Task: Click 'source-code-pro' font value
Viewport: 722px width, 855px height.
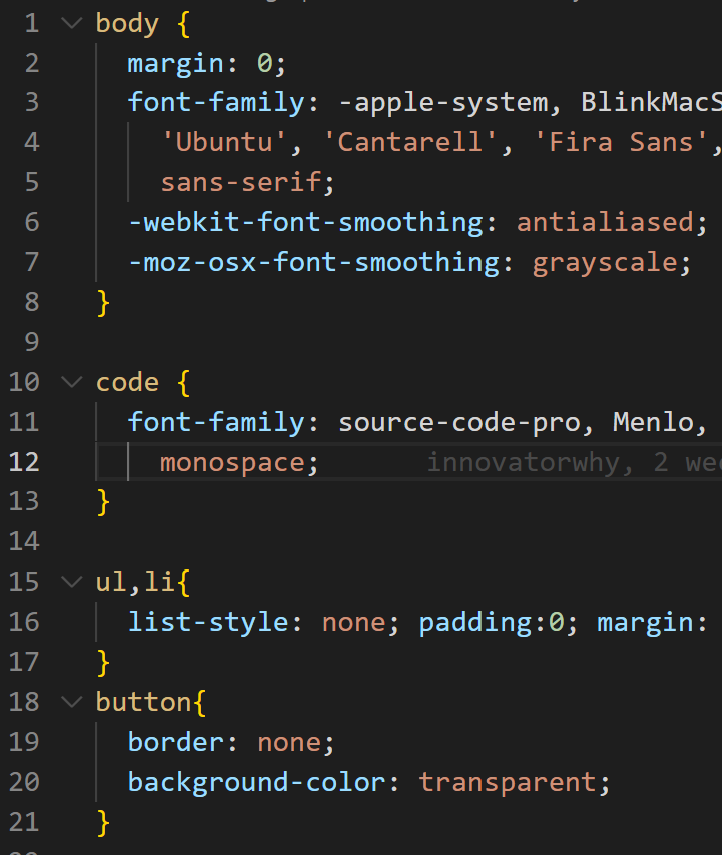Action: tap(459, 423)
